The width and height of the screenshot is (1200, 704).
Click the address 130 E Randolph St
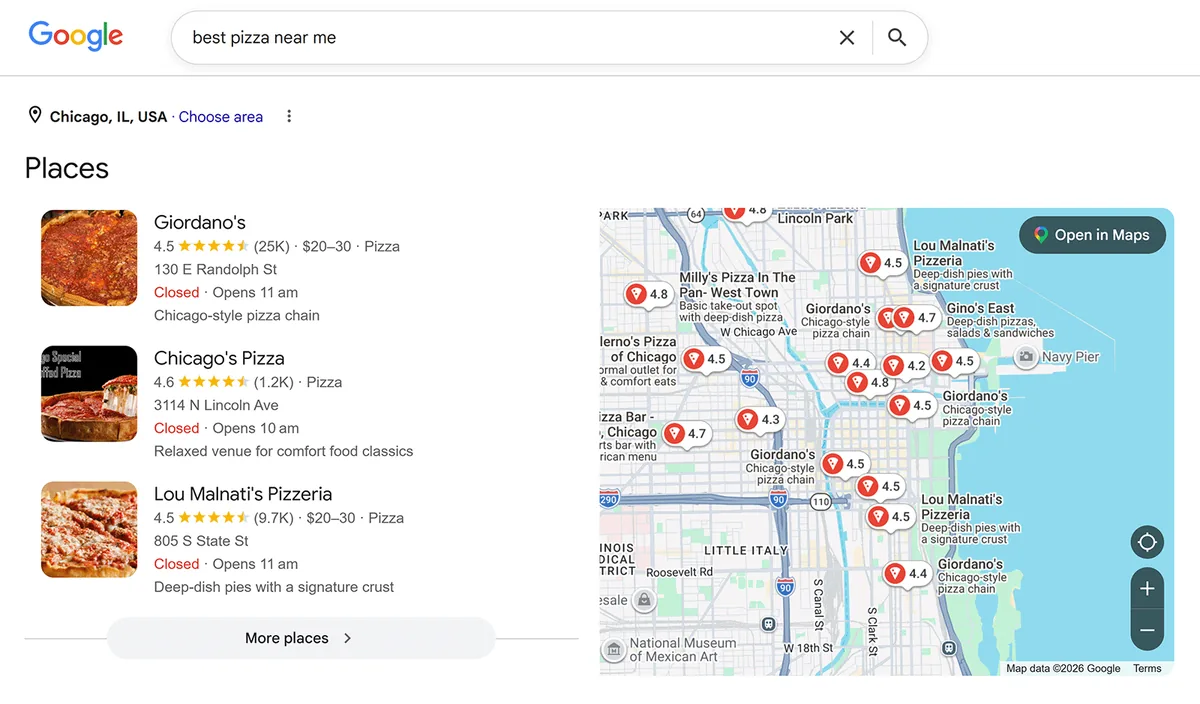click(x=215, y=269)
